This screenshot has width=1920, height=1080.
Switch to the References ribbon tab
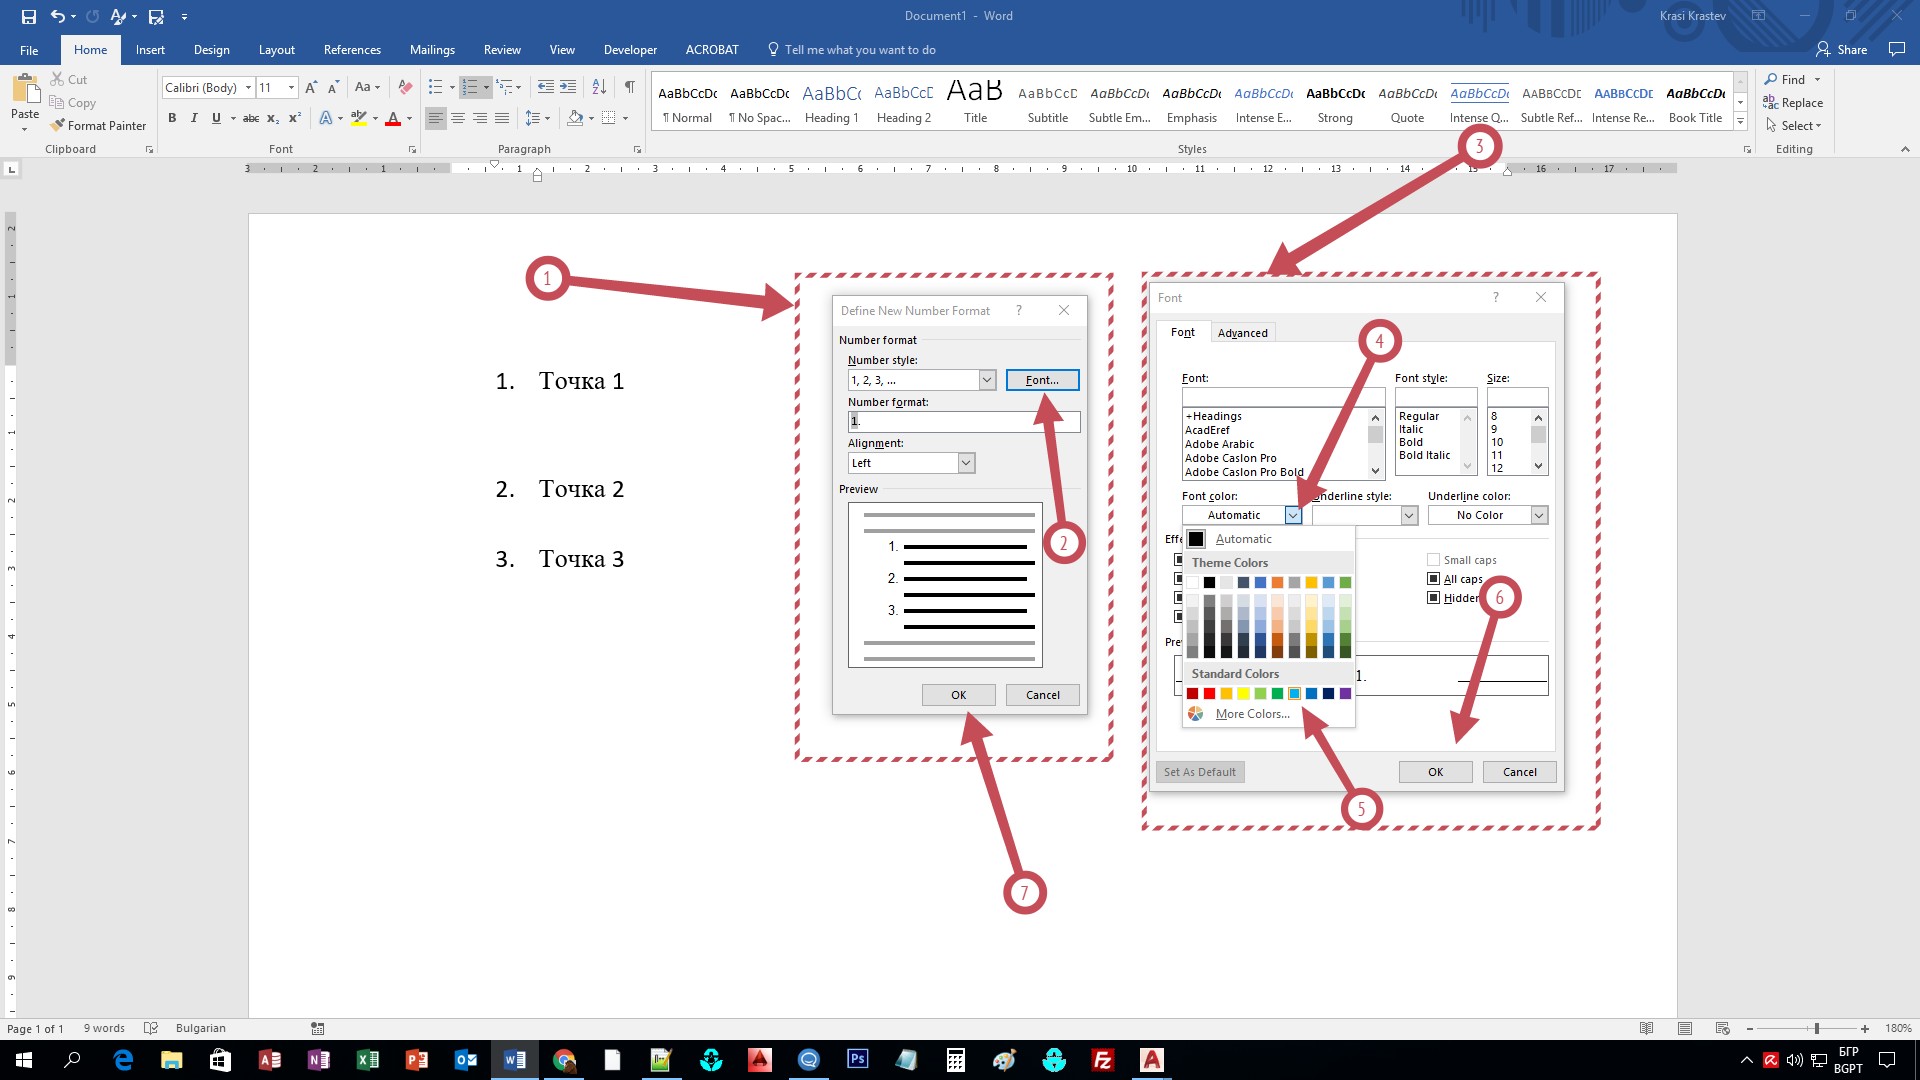tap(352, 50)
